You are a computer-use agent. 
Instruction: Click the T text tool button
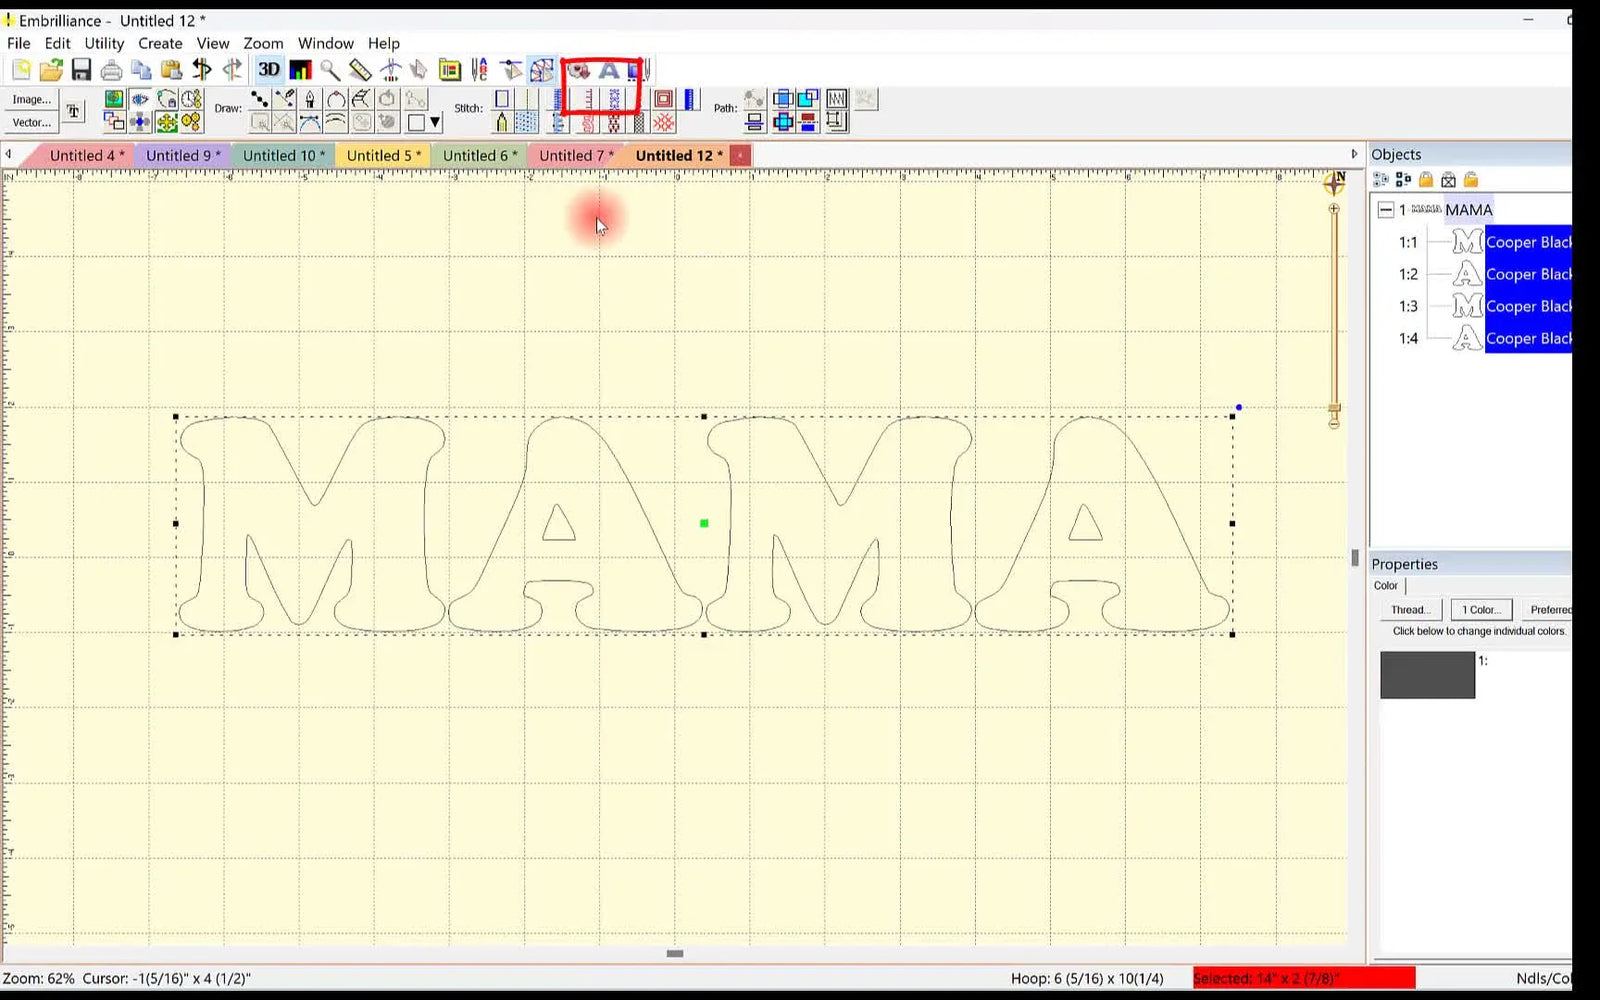(74, 111)
